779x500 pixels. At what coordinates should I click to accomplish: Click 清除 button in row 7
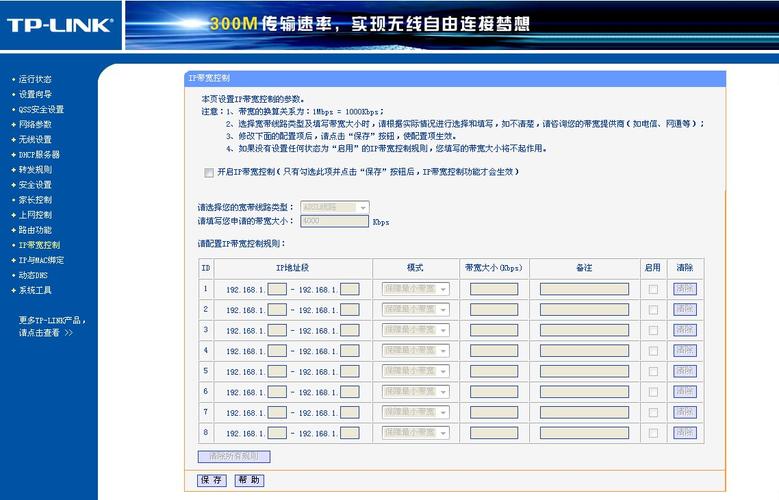click(685, 412)
